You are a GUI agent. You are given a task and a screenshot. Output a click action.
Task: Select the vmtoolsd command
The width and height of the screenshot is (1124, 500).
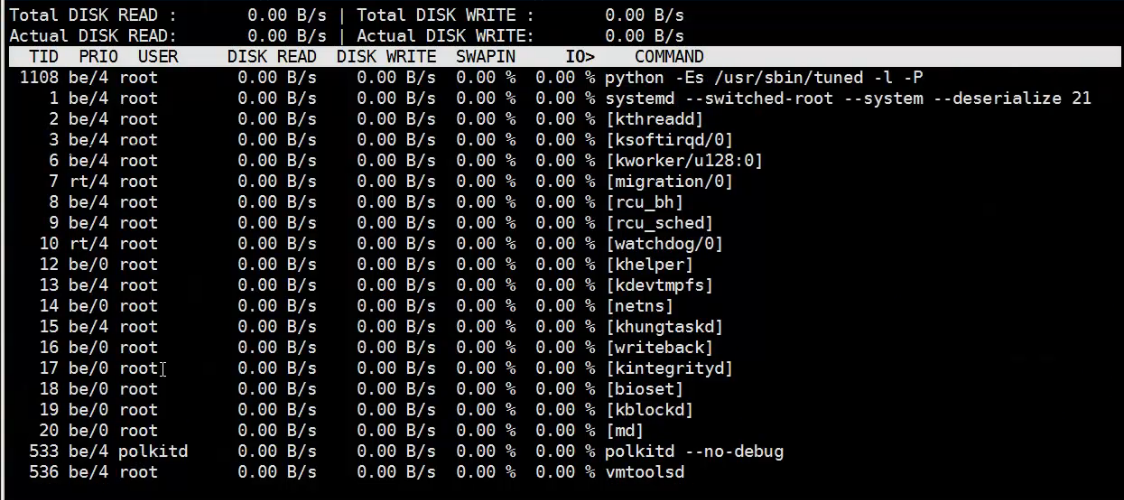tap(644, 472)
